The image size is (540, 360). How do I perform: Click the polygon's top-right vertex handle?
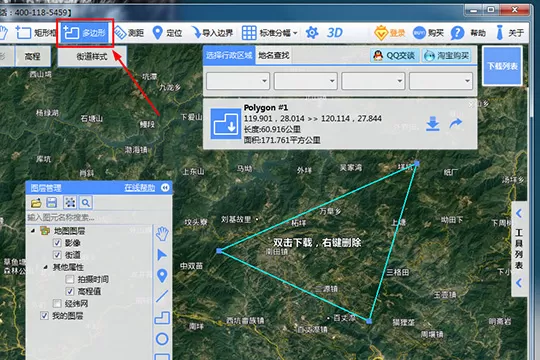[417, 163]
